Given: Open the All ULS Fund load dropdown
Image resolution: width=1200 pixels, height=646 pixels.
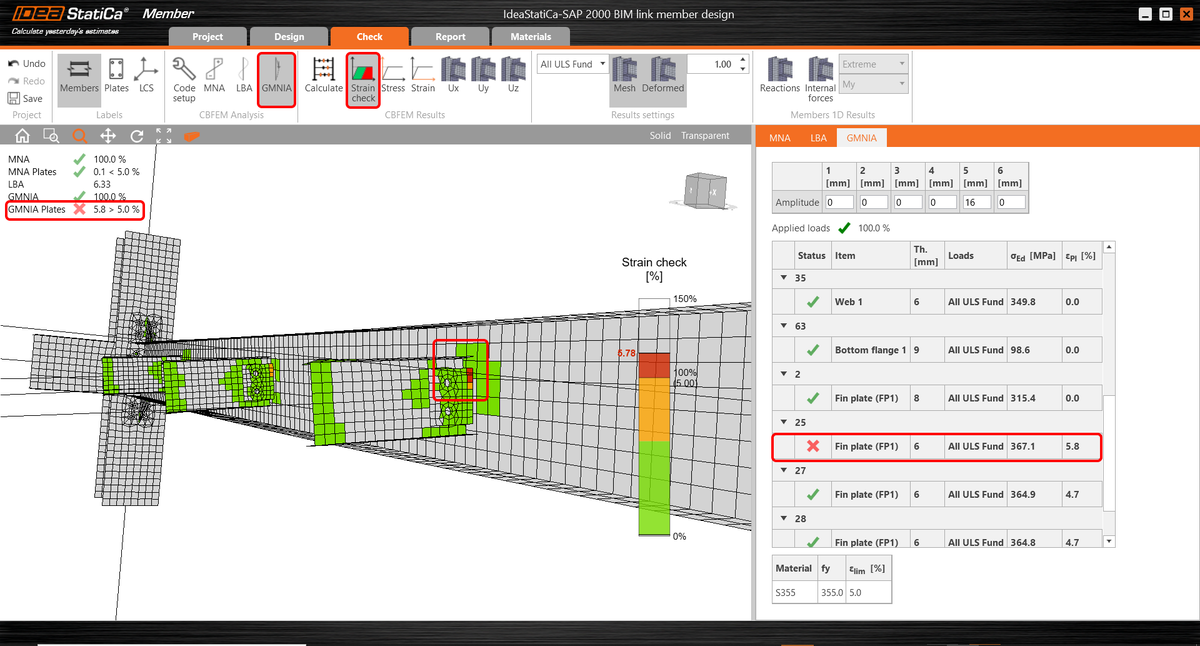Looking at the screenshot, I should pyautogui.click(x=572, y=63).
